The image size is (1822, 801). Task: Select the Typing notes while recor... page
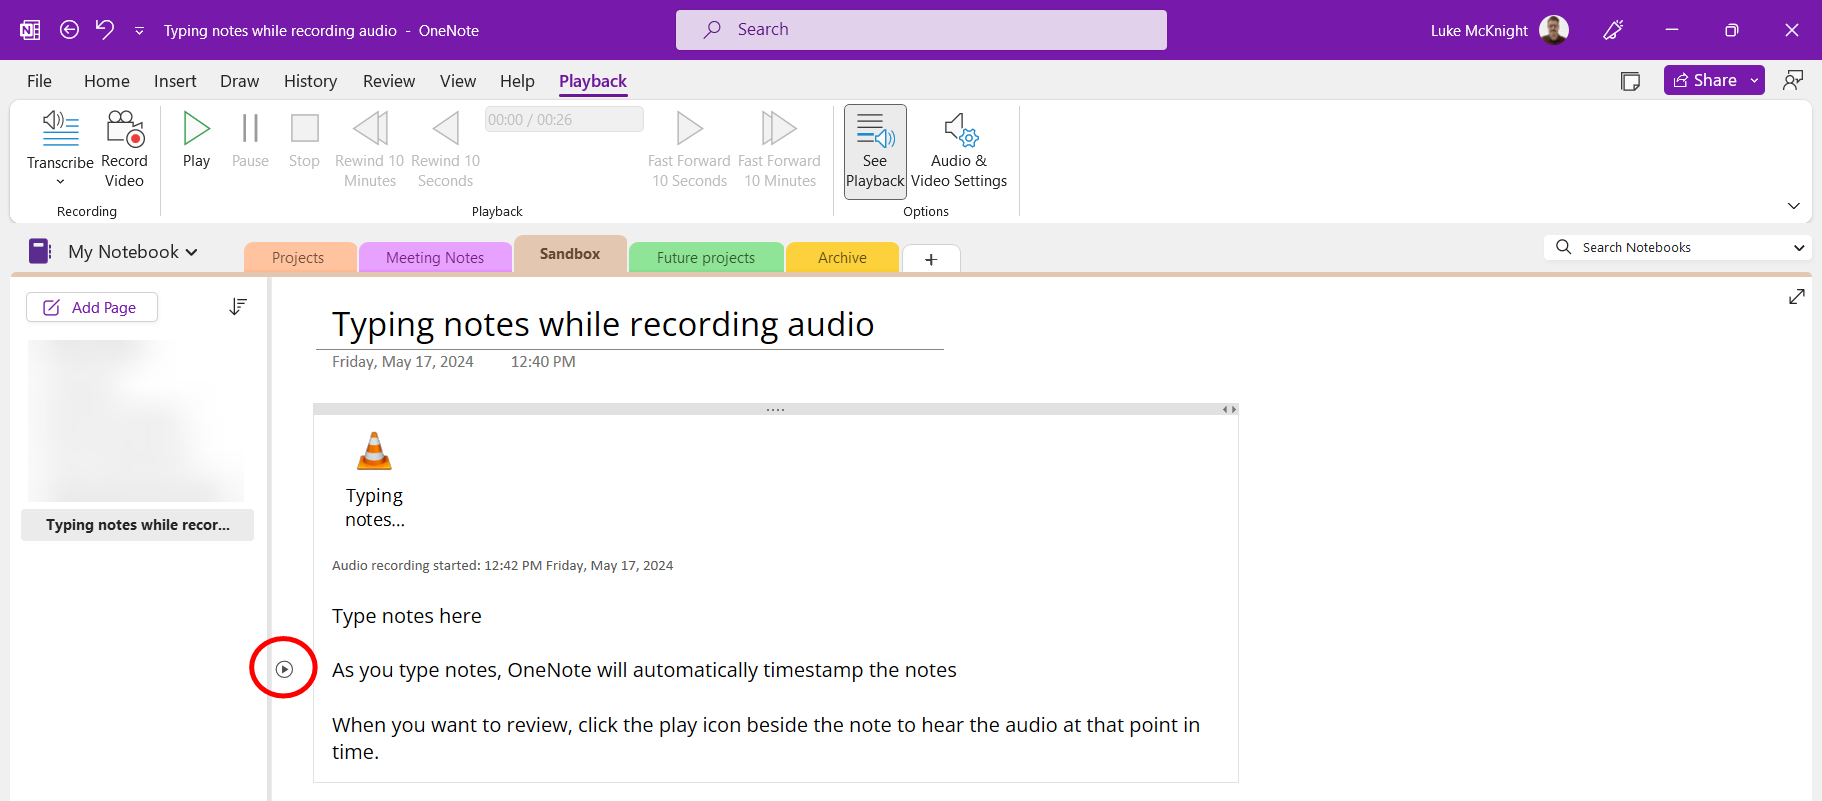coord(138,525)
